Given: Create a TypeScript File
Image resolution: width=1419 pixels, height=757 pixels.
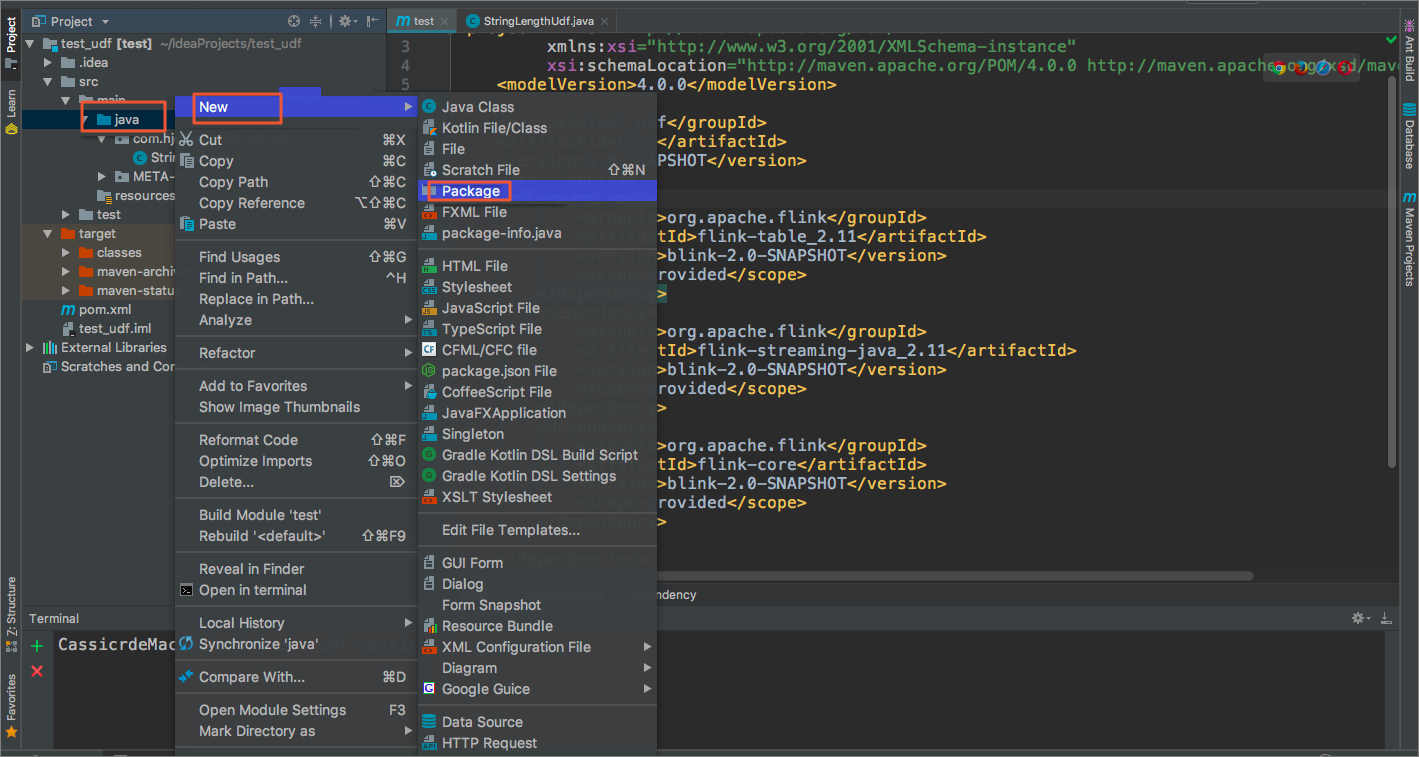Looking at the screenshot, I should point(536,329).
